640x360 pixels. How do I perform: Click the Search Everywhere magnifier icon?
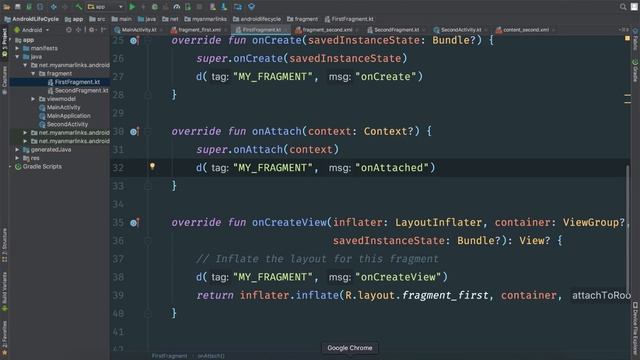point(623,7)
